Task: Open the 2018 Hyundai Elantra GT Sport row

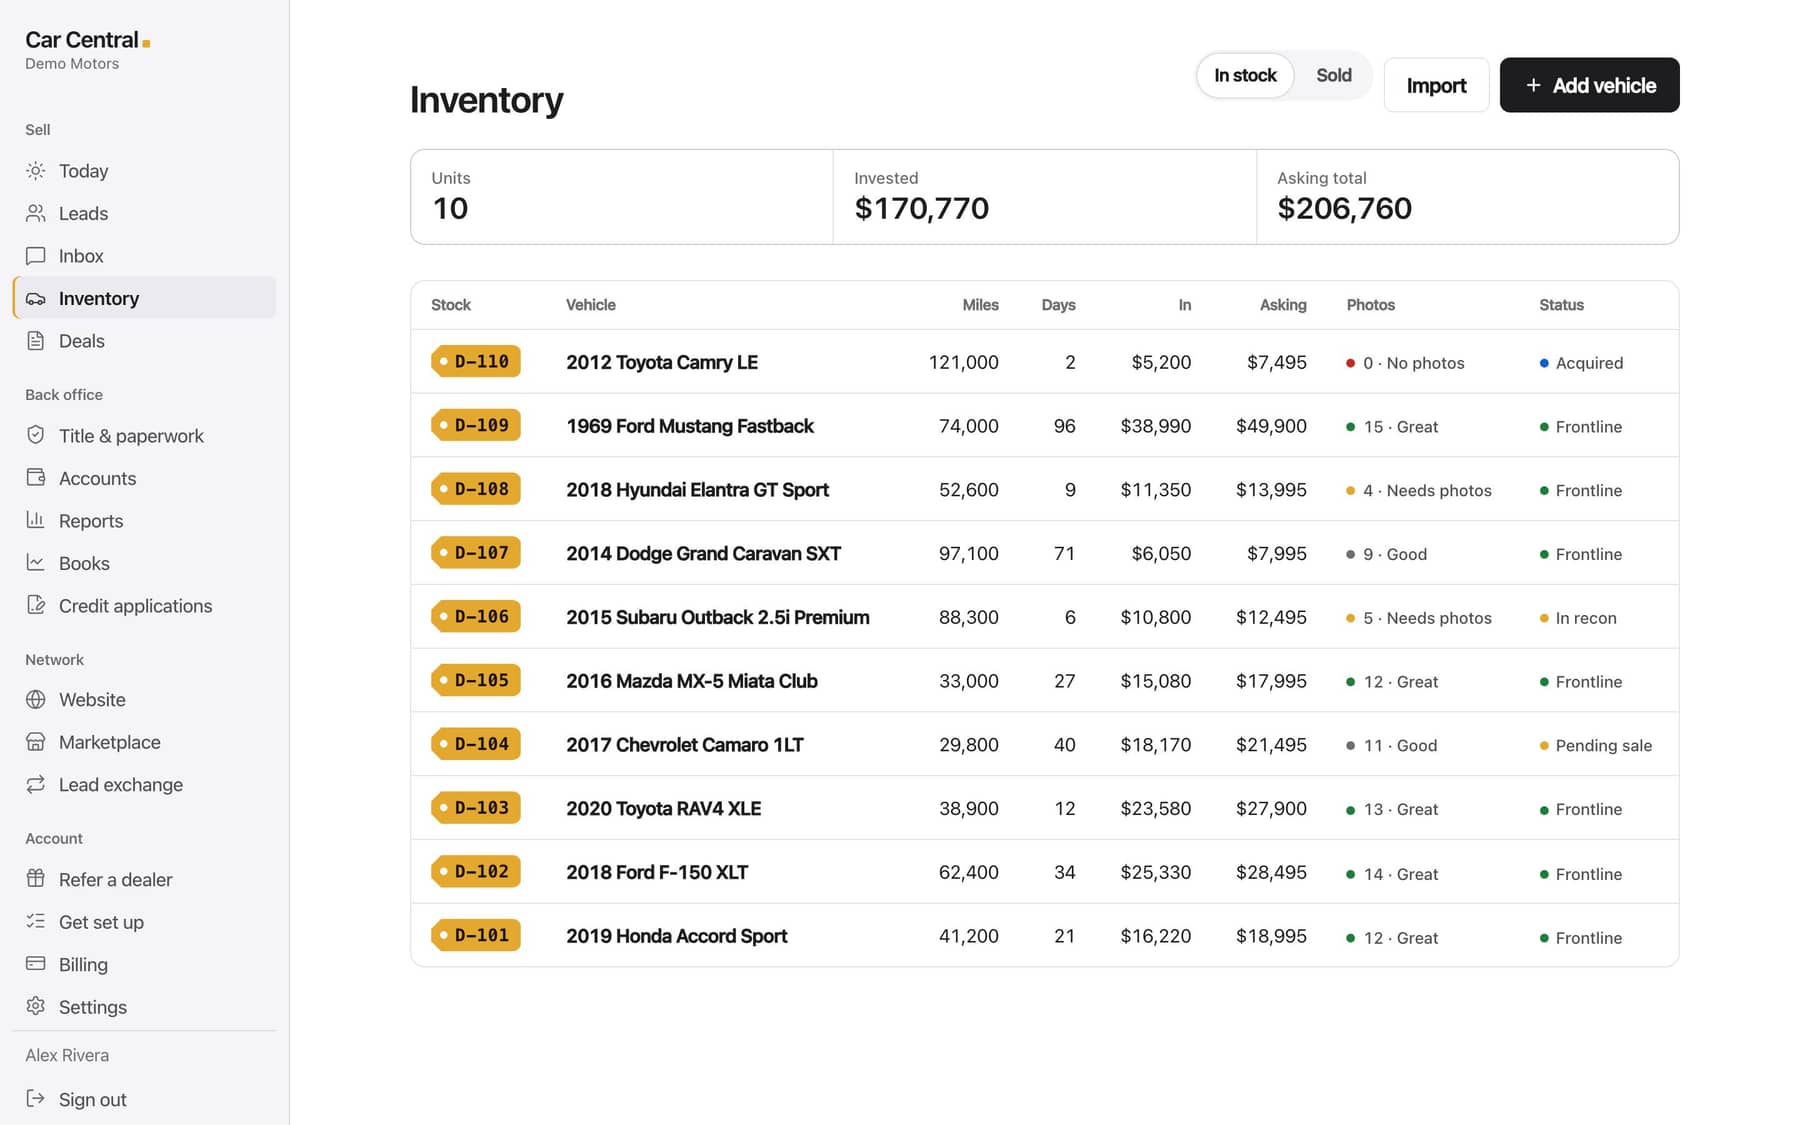Action: (1044, 489)
